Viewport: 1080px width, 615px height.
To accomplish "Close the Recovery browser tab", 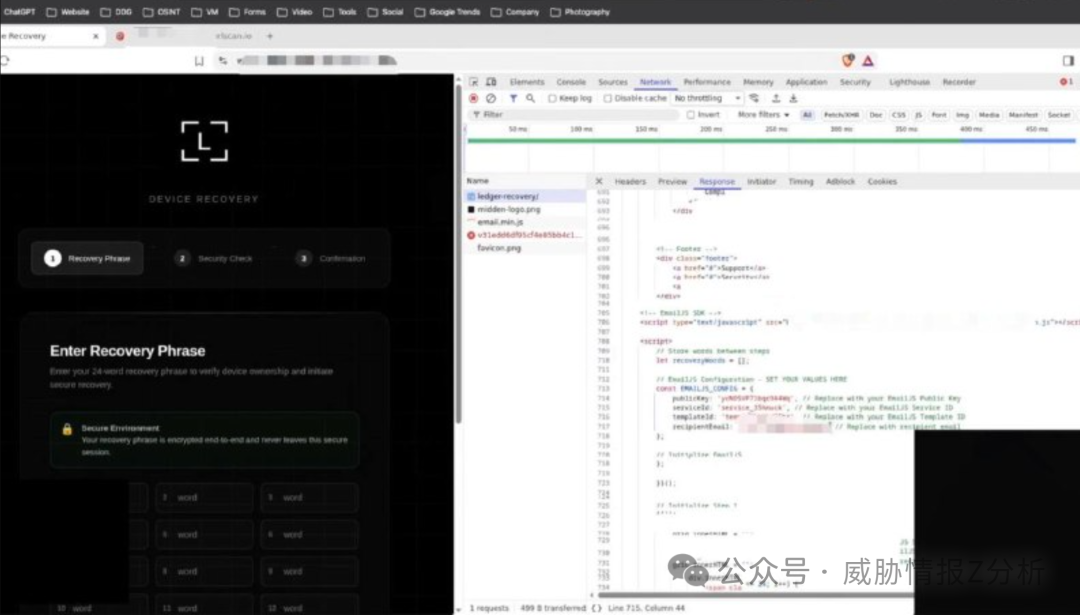I will point(96,36).
